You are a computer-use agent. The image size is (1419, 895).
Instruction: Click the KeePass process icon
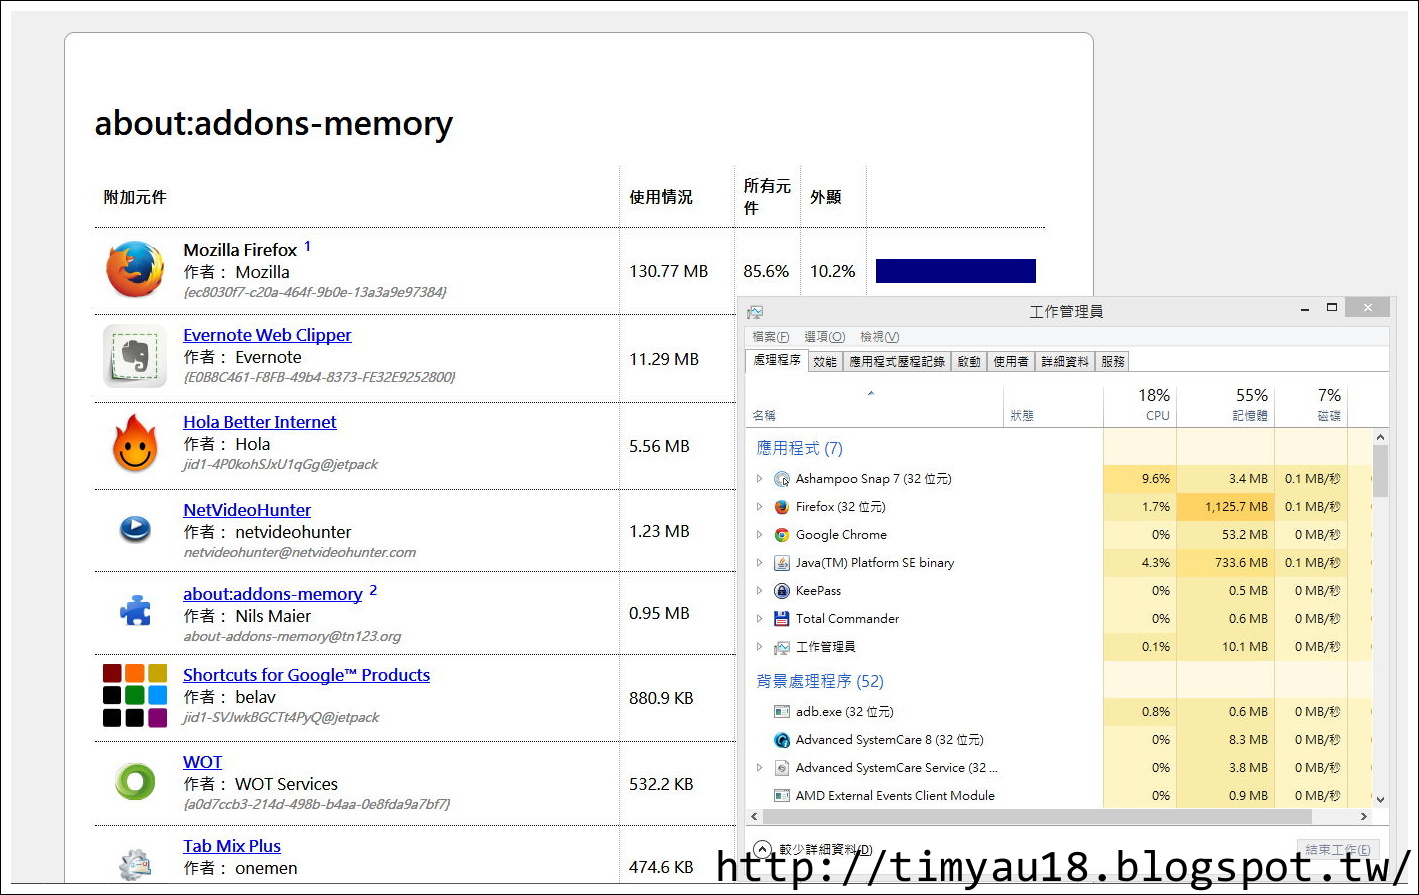[x=782, y=591]
